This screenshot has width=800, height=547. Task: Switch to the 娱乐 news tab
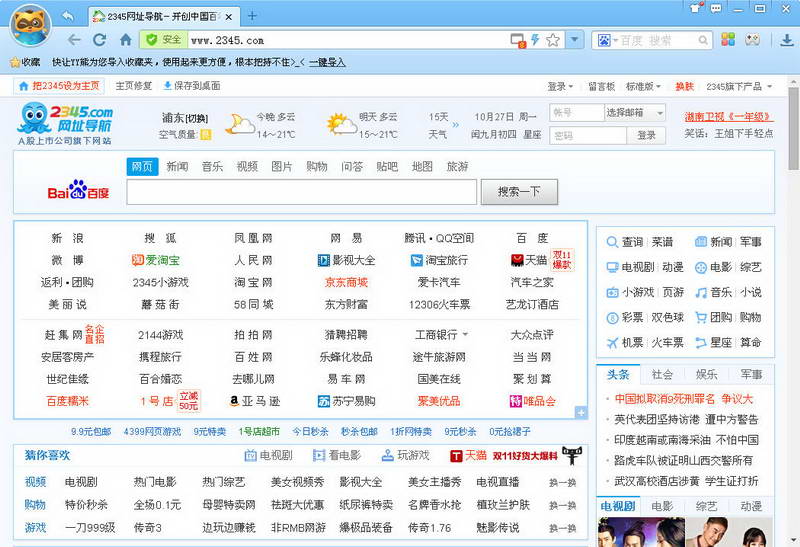point(706,375)
